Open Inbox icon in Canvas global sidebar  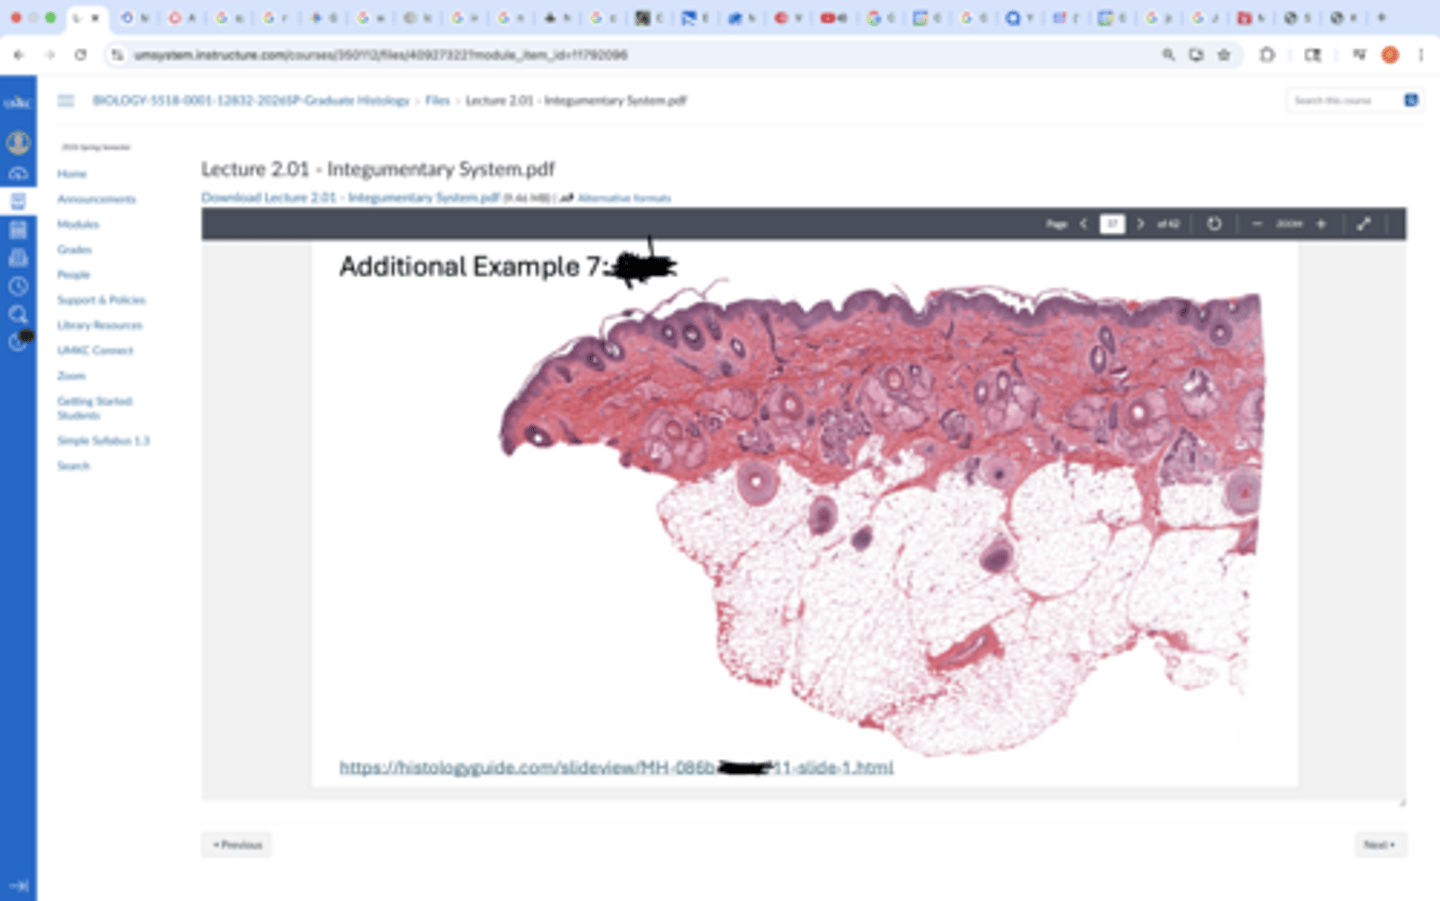click(x=18, y=258)
